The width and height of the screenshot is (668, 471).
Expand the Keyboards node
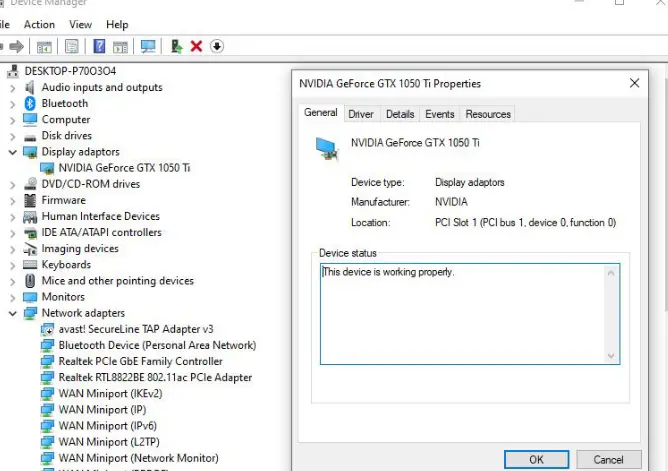[12, 265]
